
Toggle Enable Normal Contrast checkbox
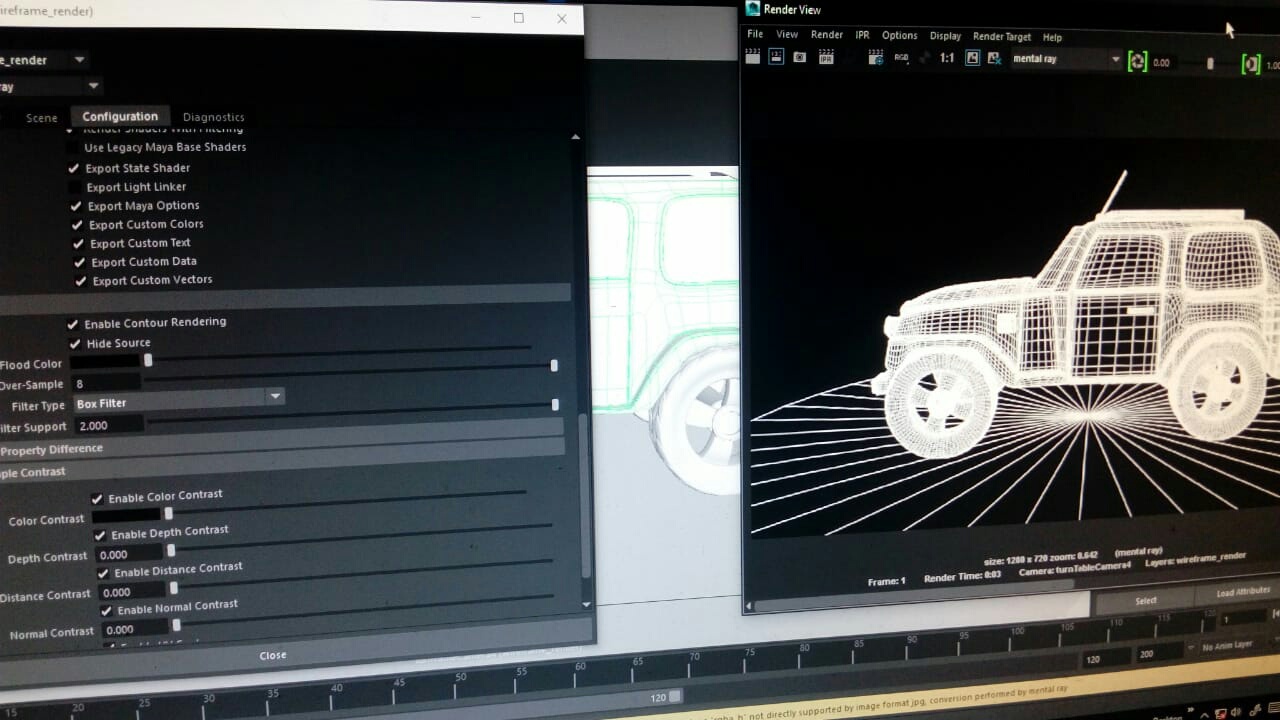pyautogui.click(x=106, y=610)
